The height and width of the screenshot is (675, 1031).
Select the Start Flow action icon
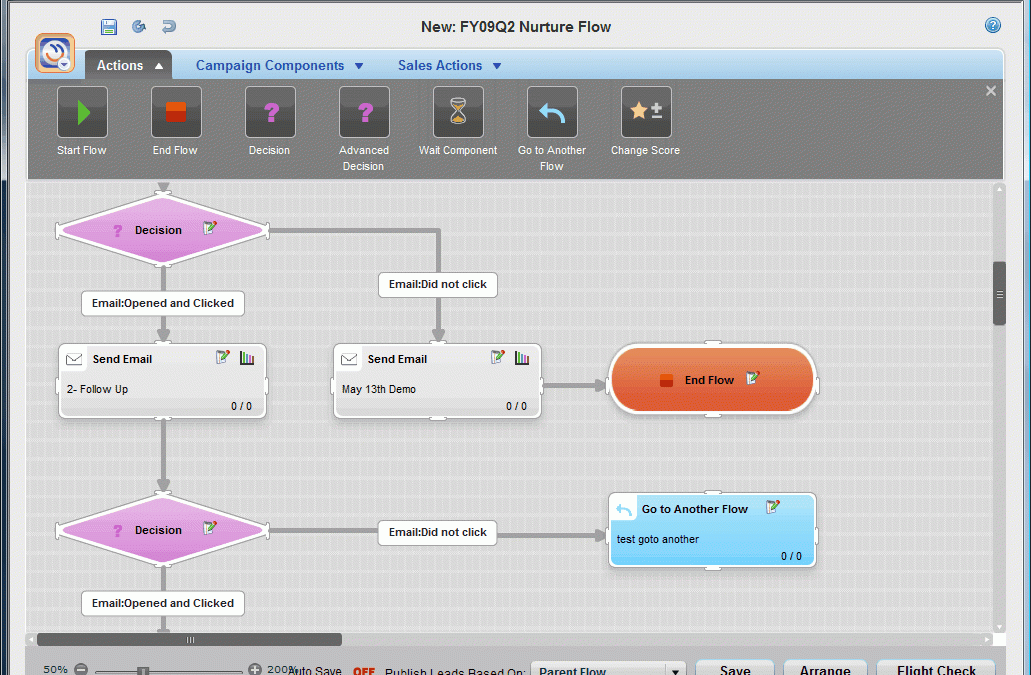(82, 112)
